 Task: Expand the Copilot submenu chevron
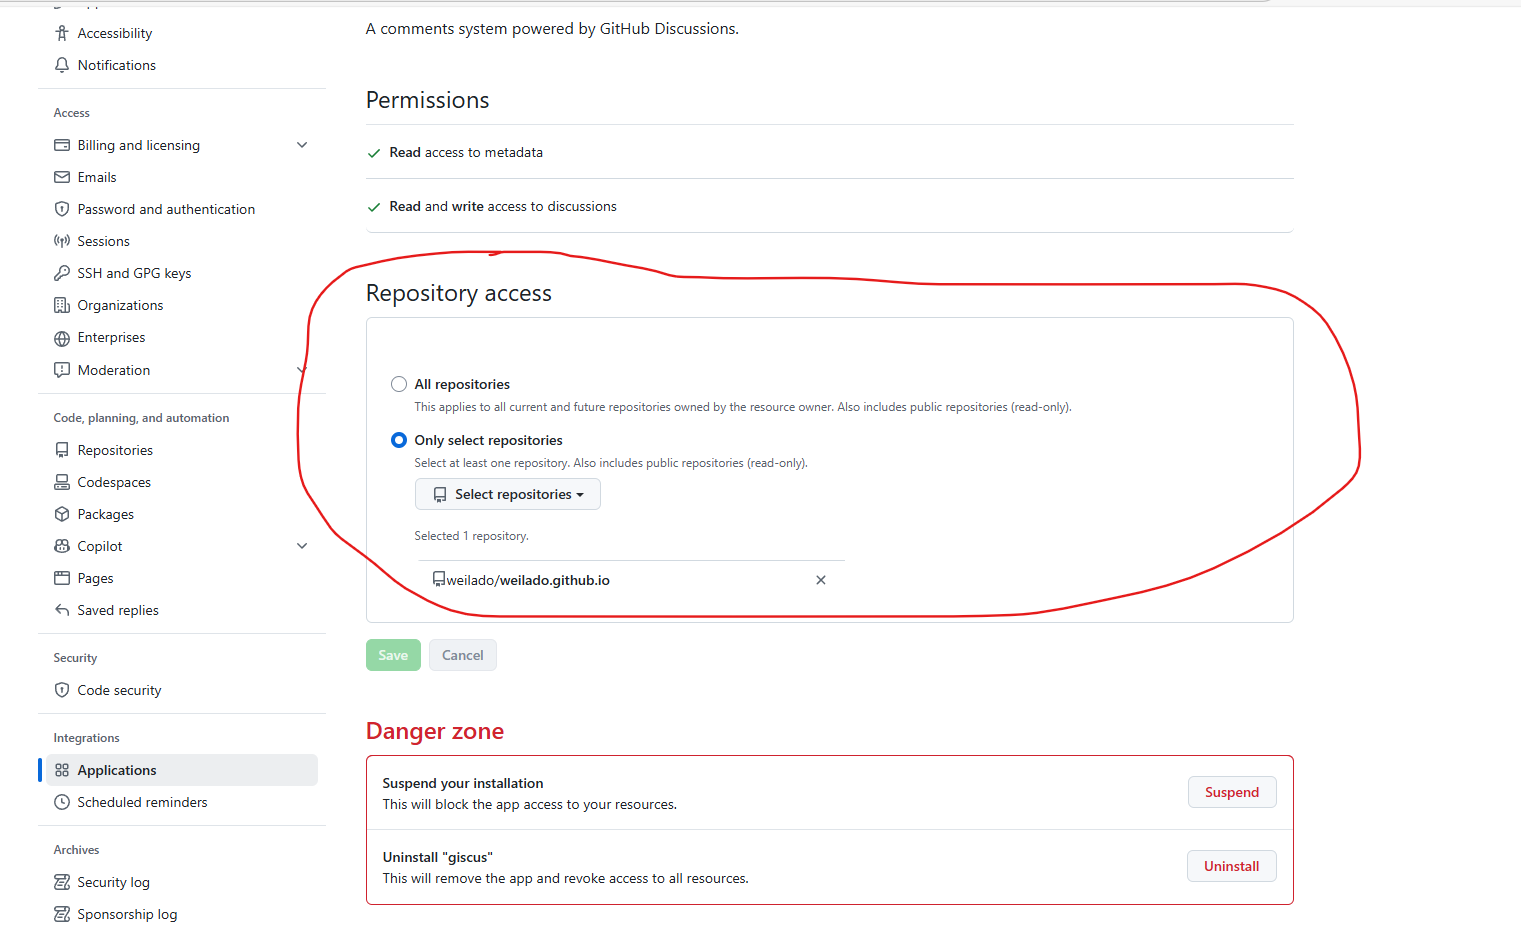tap(302, 546)
